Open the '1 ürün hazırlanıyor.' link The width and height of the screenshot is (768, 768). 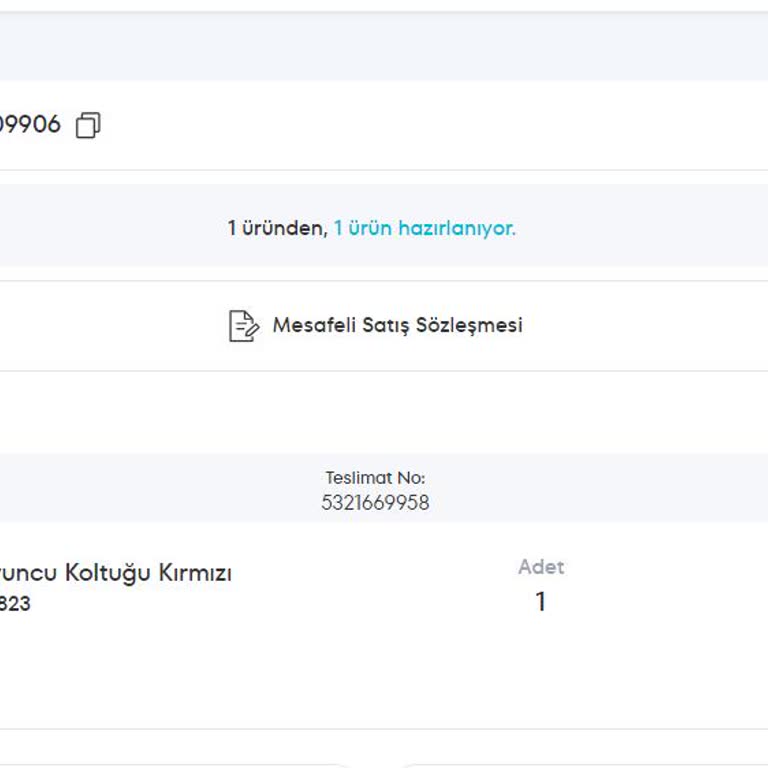tap(424, 228)
